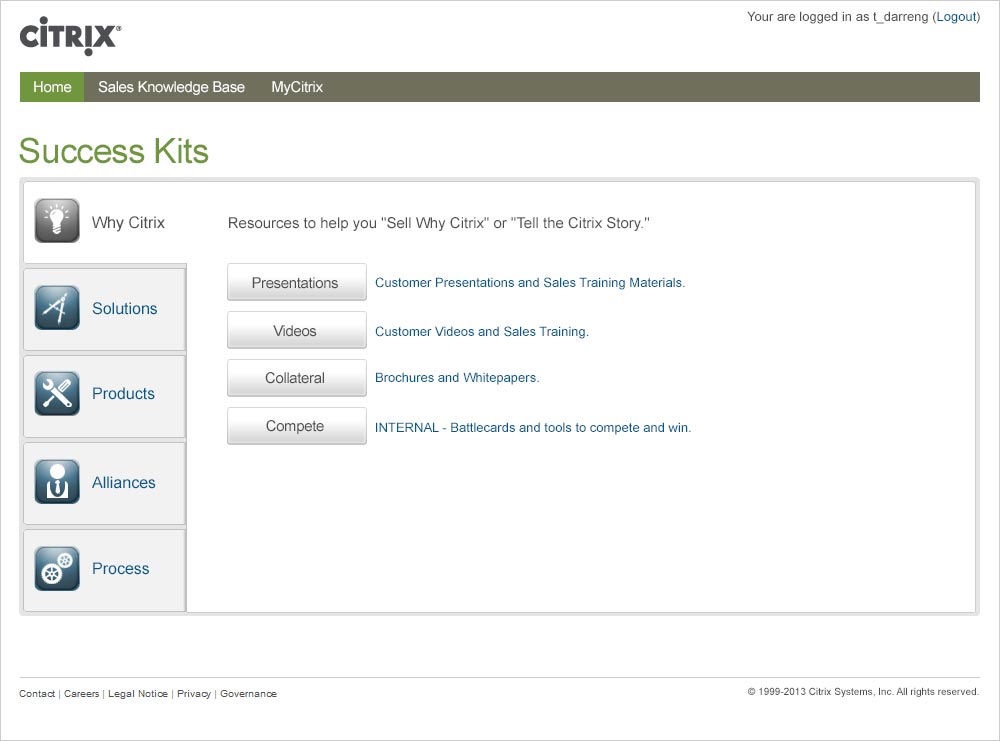The height and width of the screenshot is (741, 1000).
Task: Select the Why Citrix tab label
Action: [128, 223]
